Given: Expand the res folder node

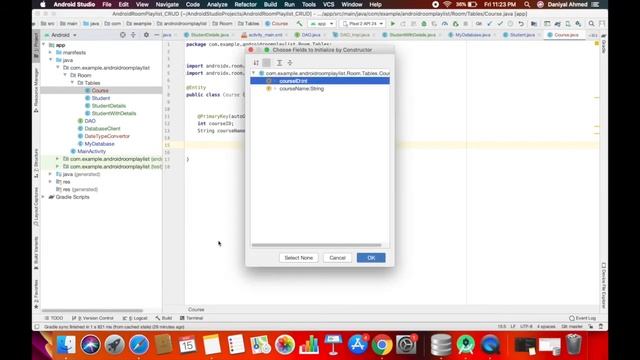Looking at the screenshot, I should tap(51, 182).
